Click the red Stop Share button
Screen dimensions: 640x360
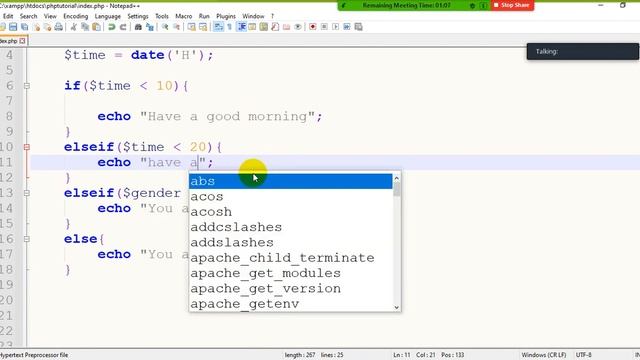pos(512,5)
